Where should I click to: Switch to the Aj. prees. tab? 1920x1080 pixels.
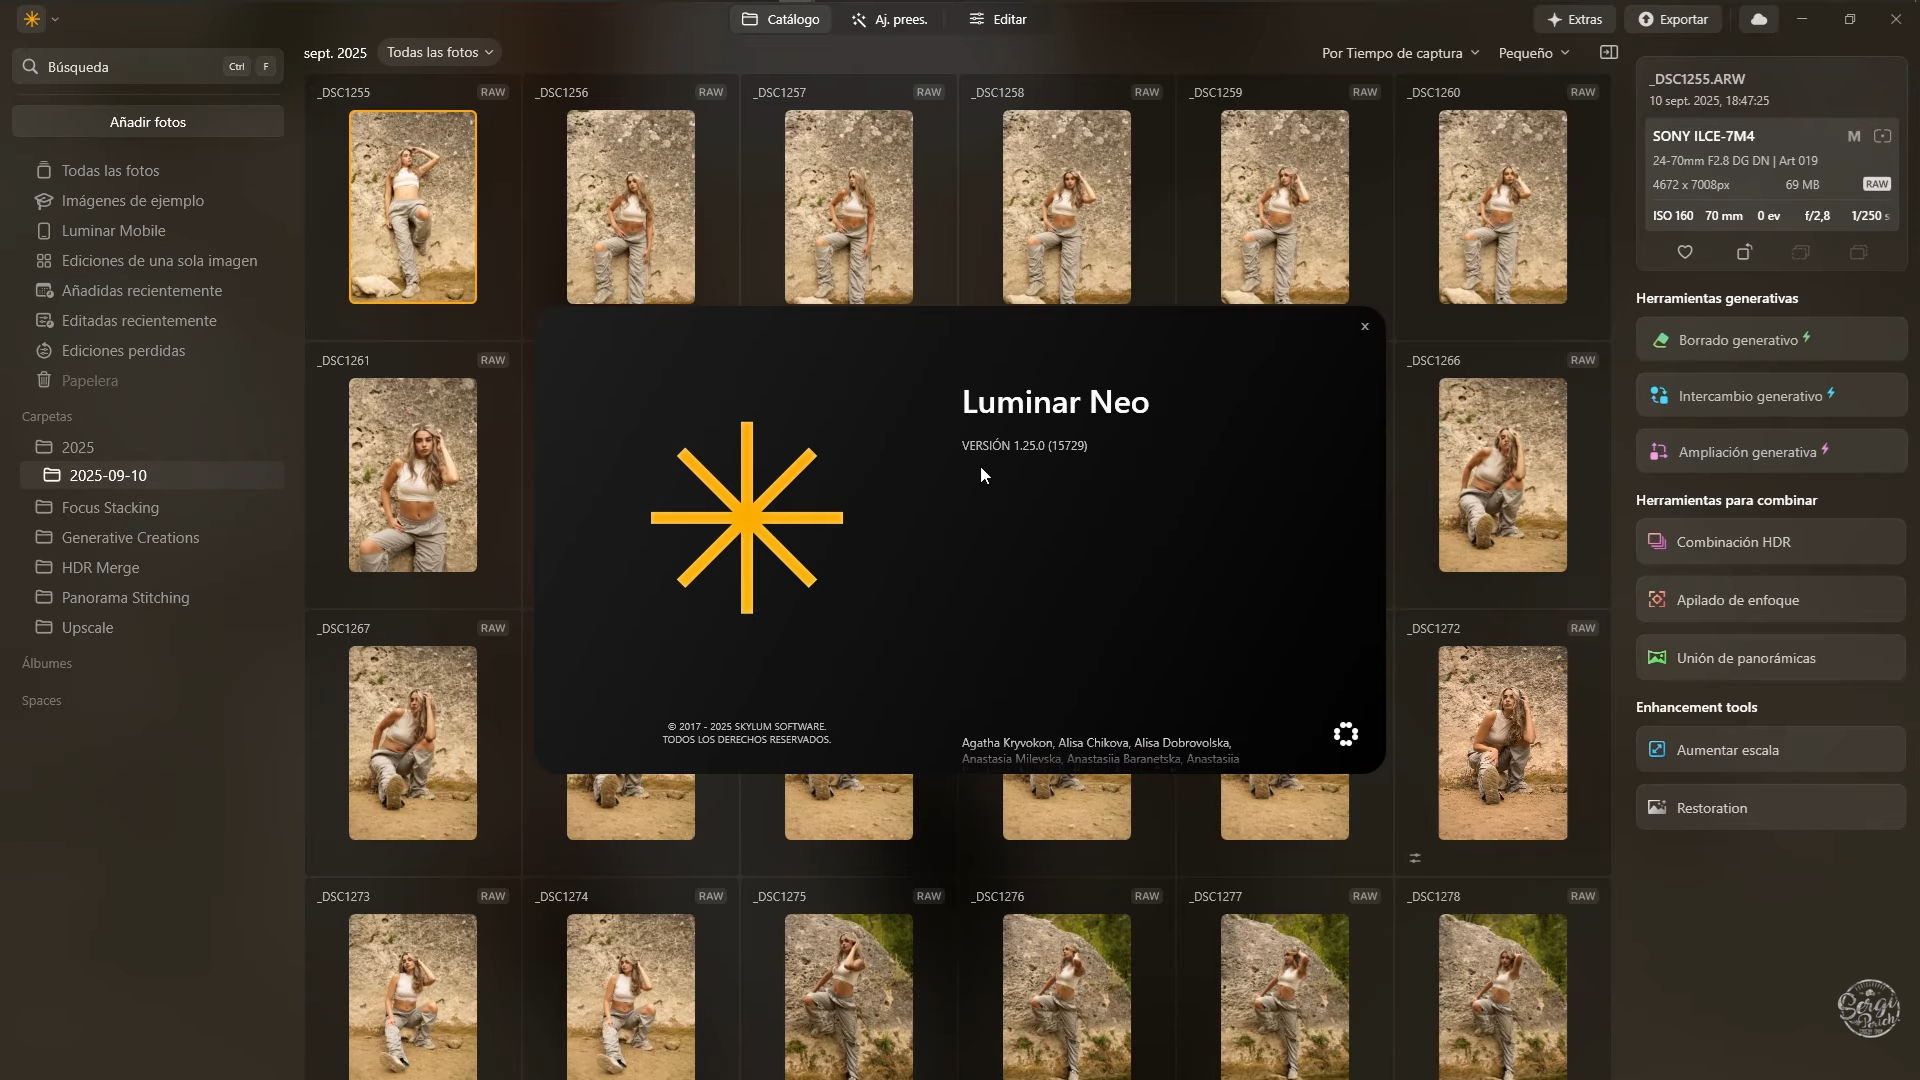pyautogui.click(x=889, y=19)
